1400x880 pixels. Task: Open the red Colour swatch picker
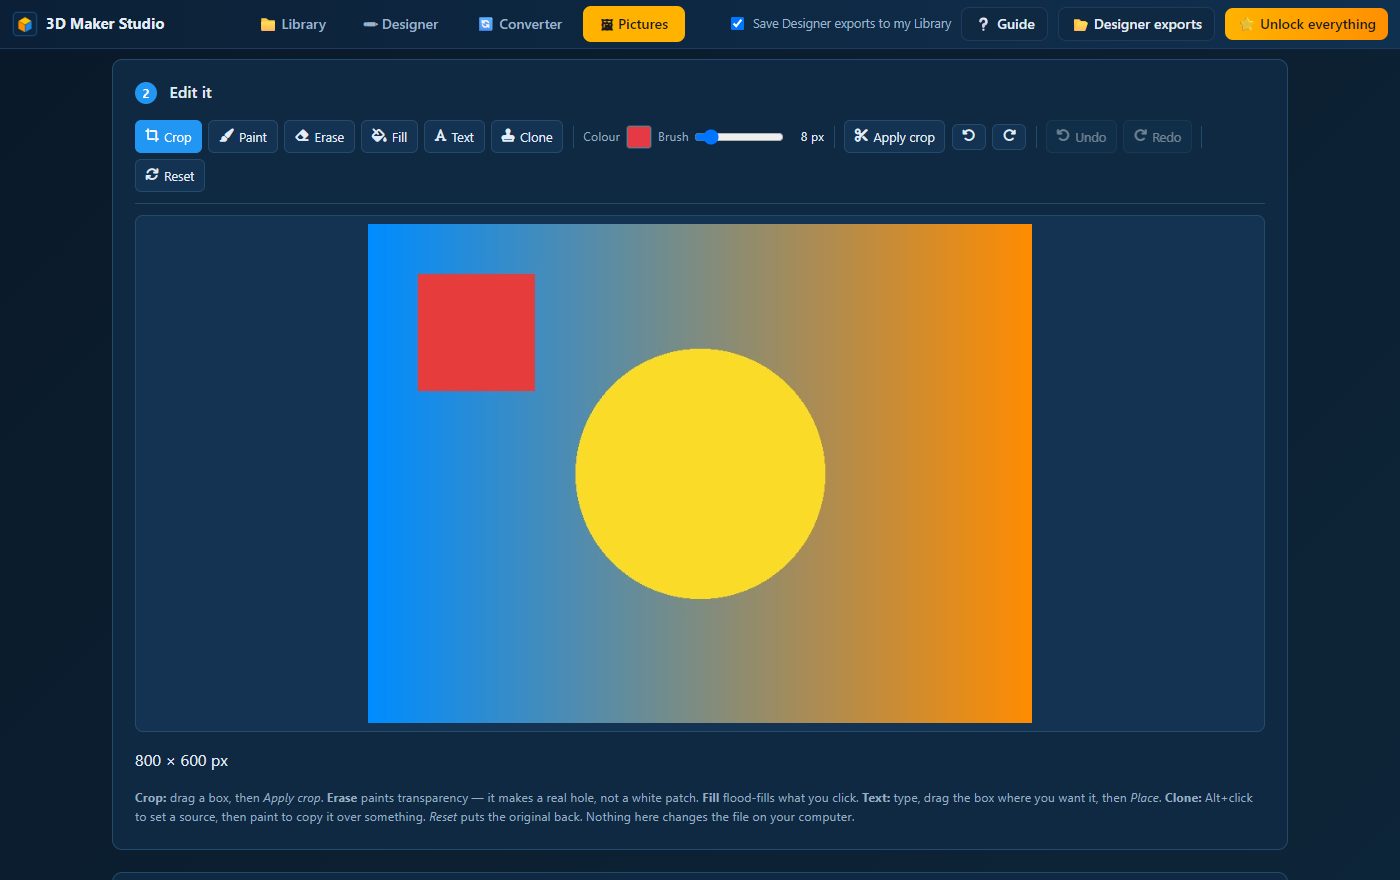[x=639, y=137]
